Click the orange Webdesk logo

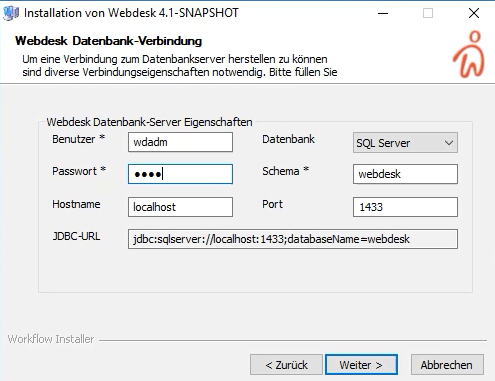[469, 54]
